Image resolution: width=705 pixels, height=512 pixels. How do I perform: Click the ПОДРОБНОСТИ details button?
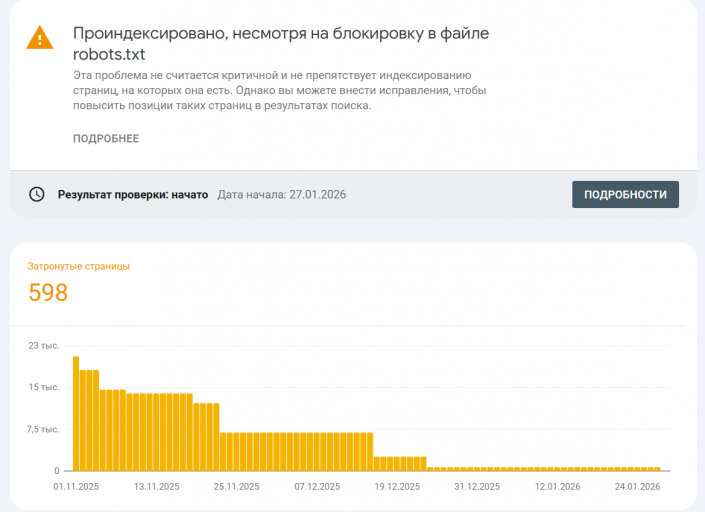pos(625,195)
